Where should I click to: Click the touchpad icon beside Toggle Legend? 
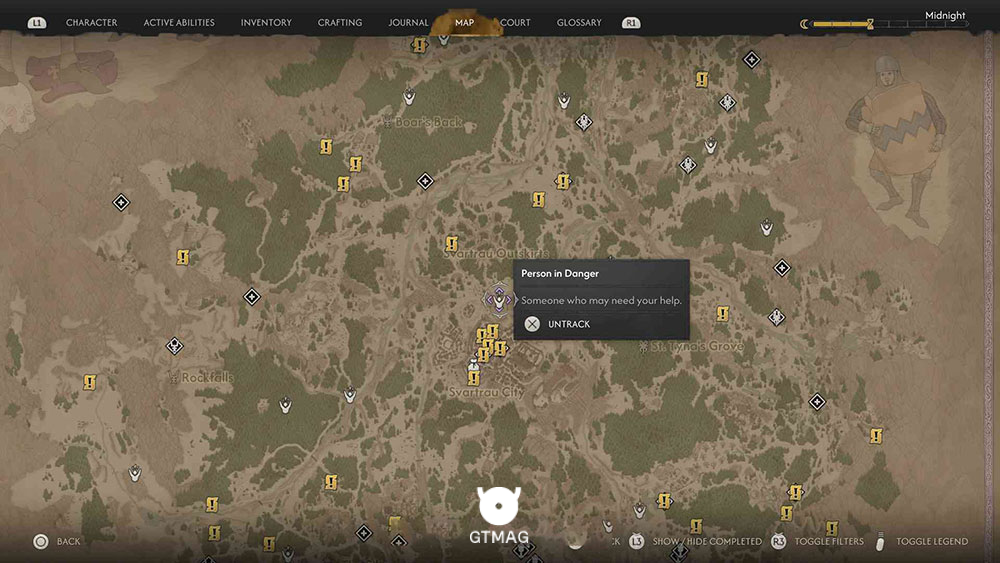[x=880, y=541]
